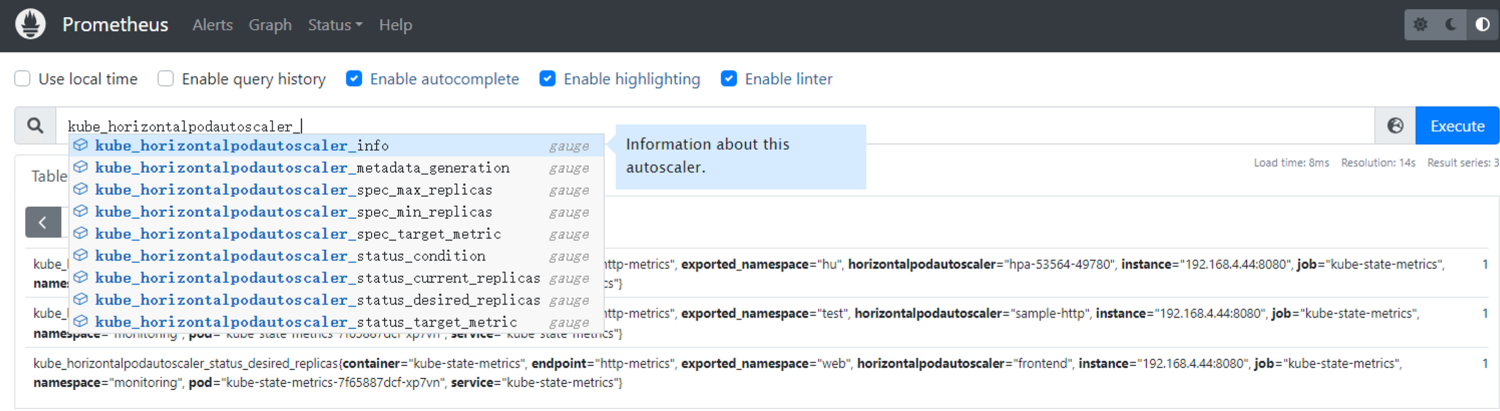Go to Graph page
Screen dimensions: 1500x411
270,25
